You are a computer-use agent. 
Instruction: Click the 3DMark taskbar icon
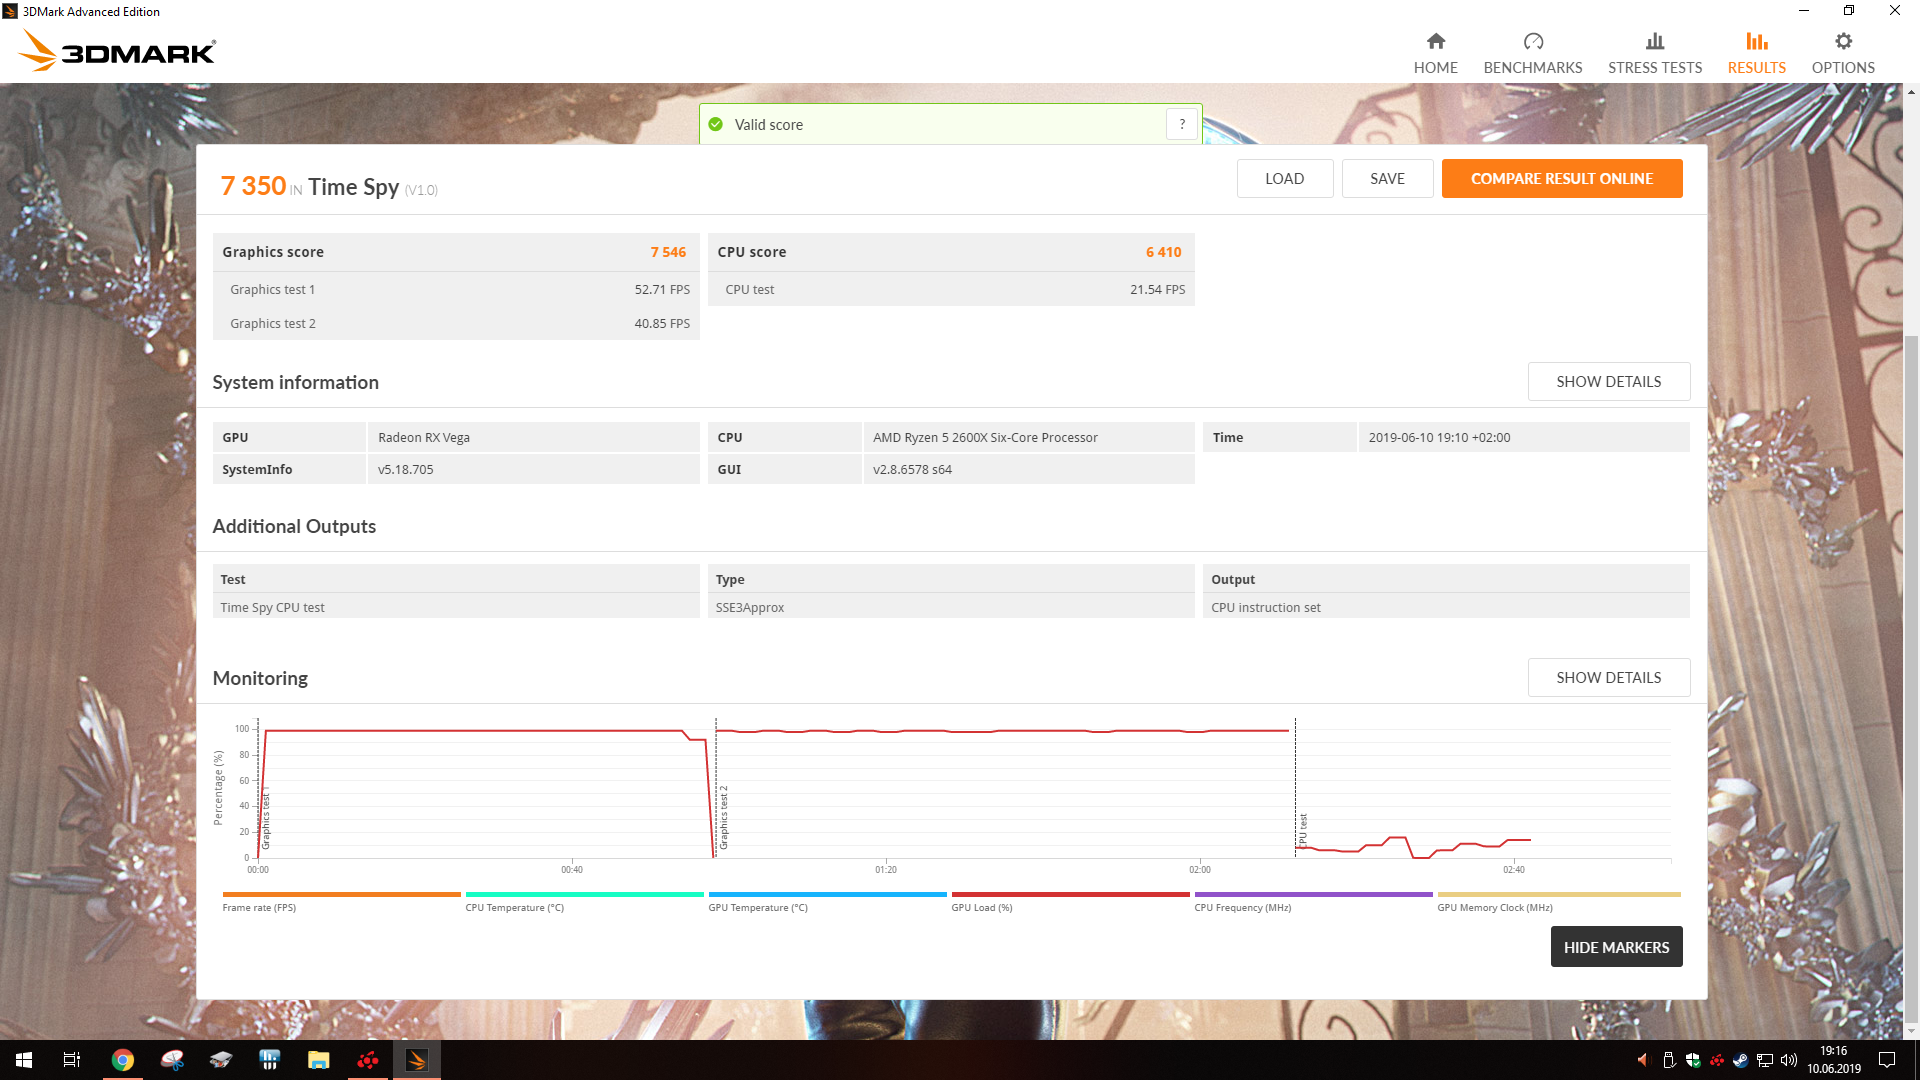pos(416,1060)
